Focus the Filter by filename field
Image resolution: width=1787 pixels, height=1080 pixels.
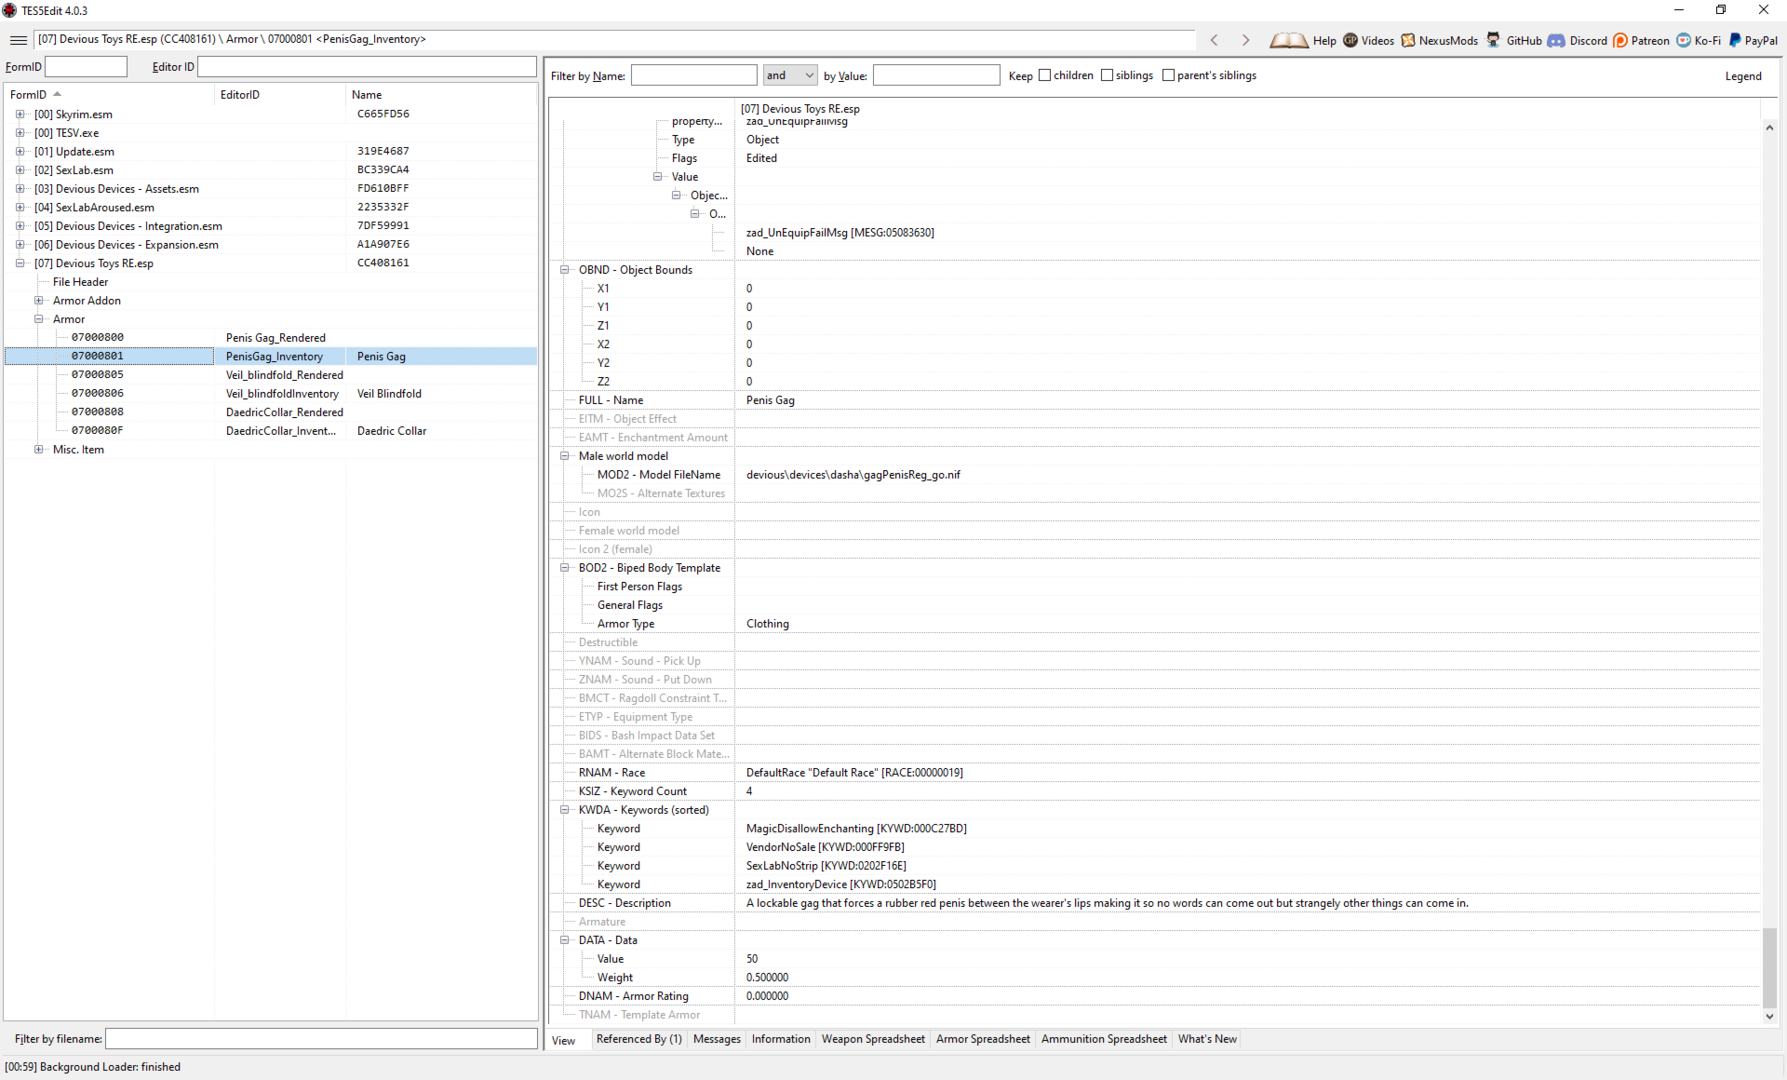321,1039
